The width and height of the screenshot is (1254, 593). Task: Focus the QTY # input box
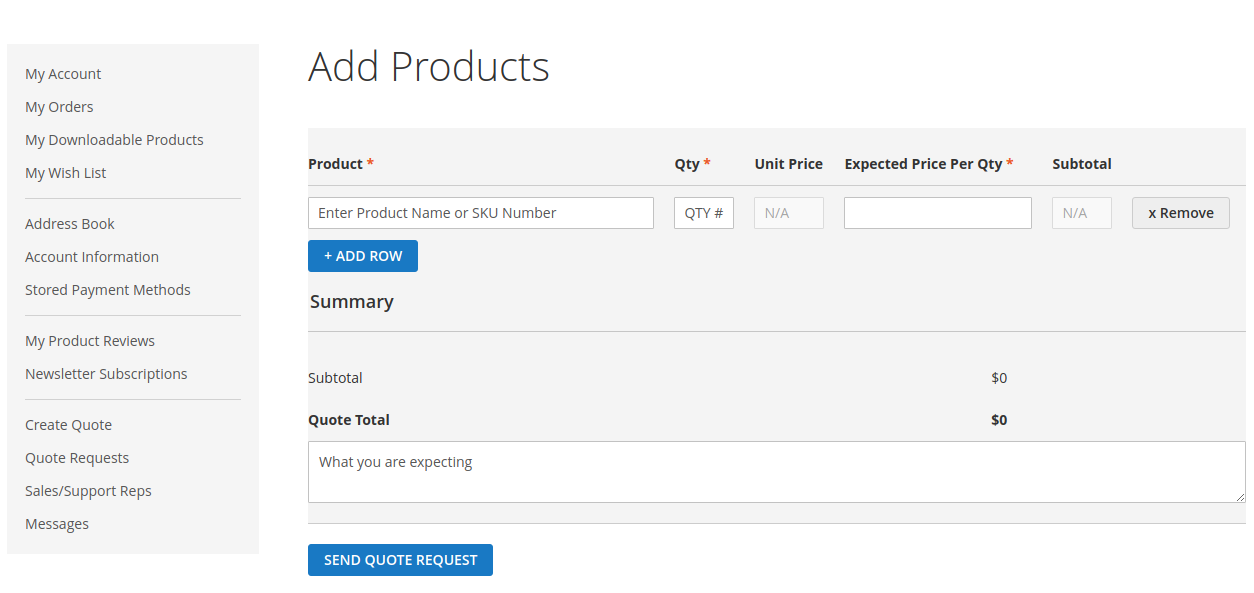tap(703, 213)
